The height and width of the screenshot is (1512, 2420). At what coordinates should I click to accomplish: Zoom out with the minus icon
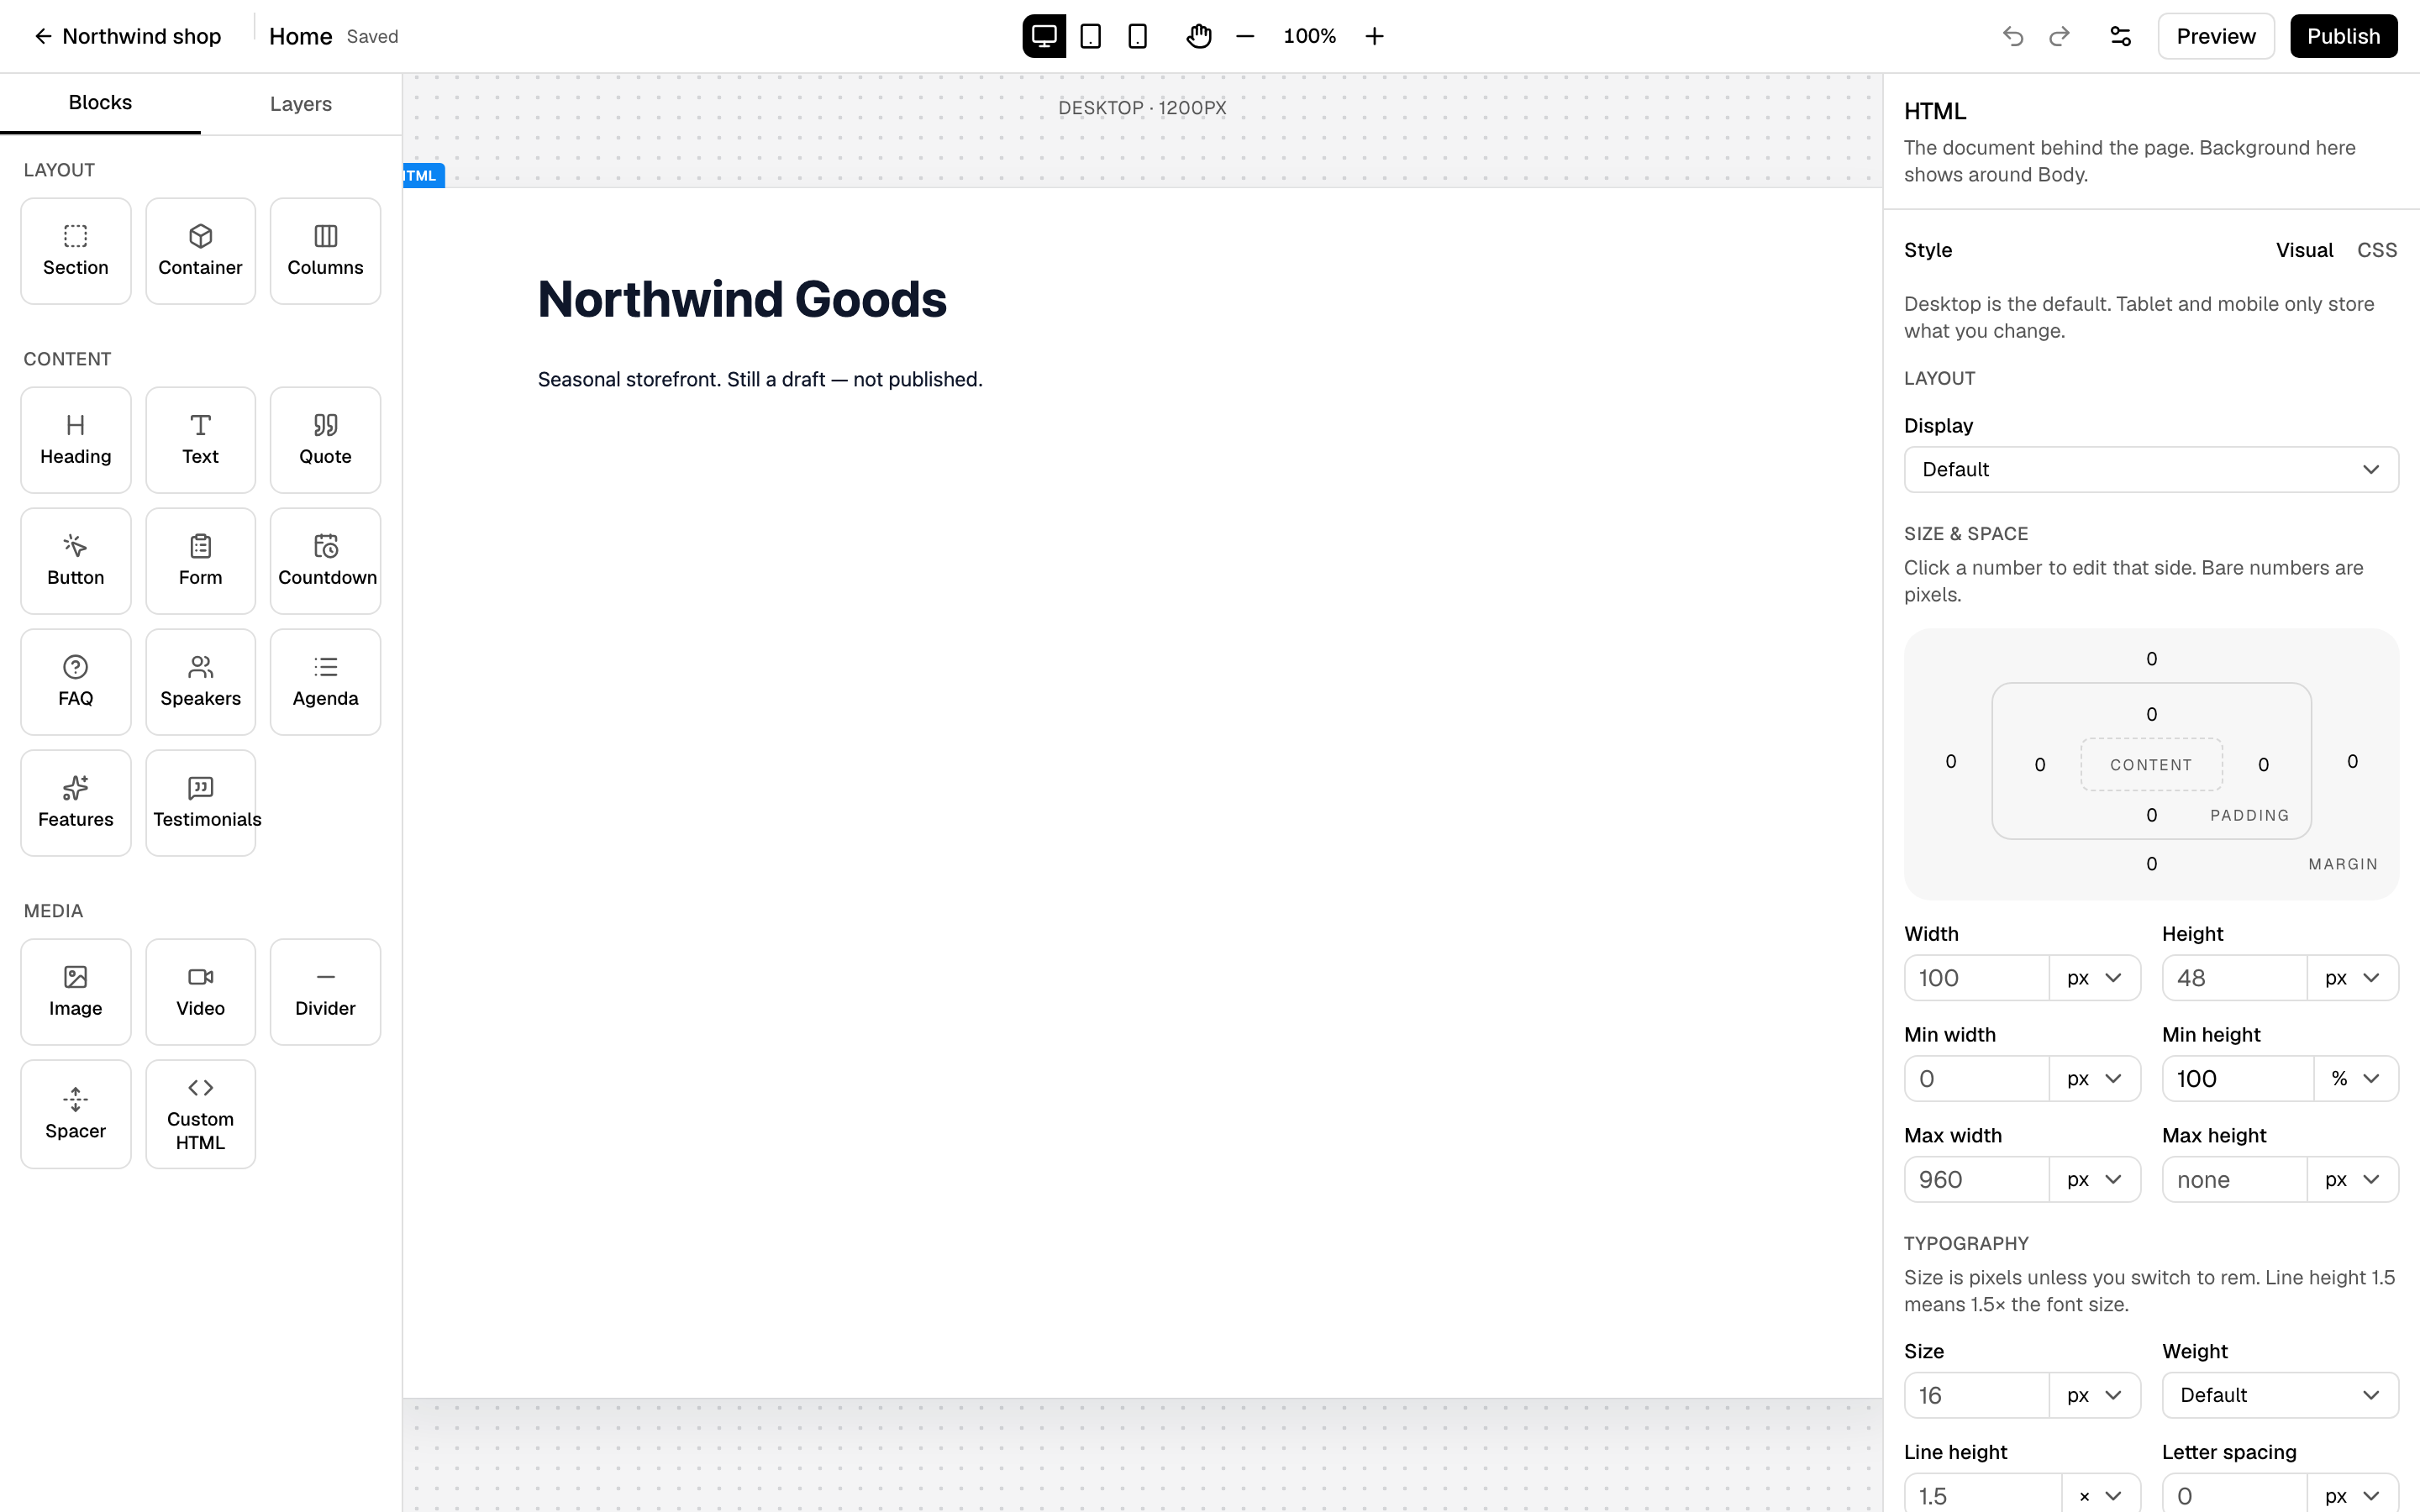pyautogui.click(x=1245, y=36)
